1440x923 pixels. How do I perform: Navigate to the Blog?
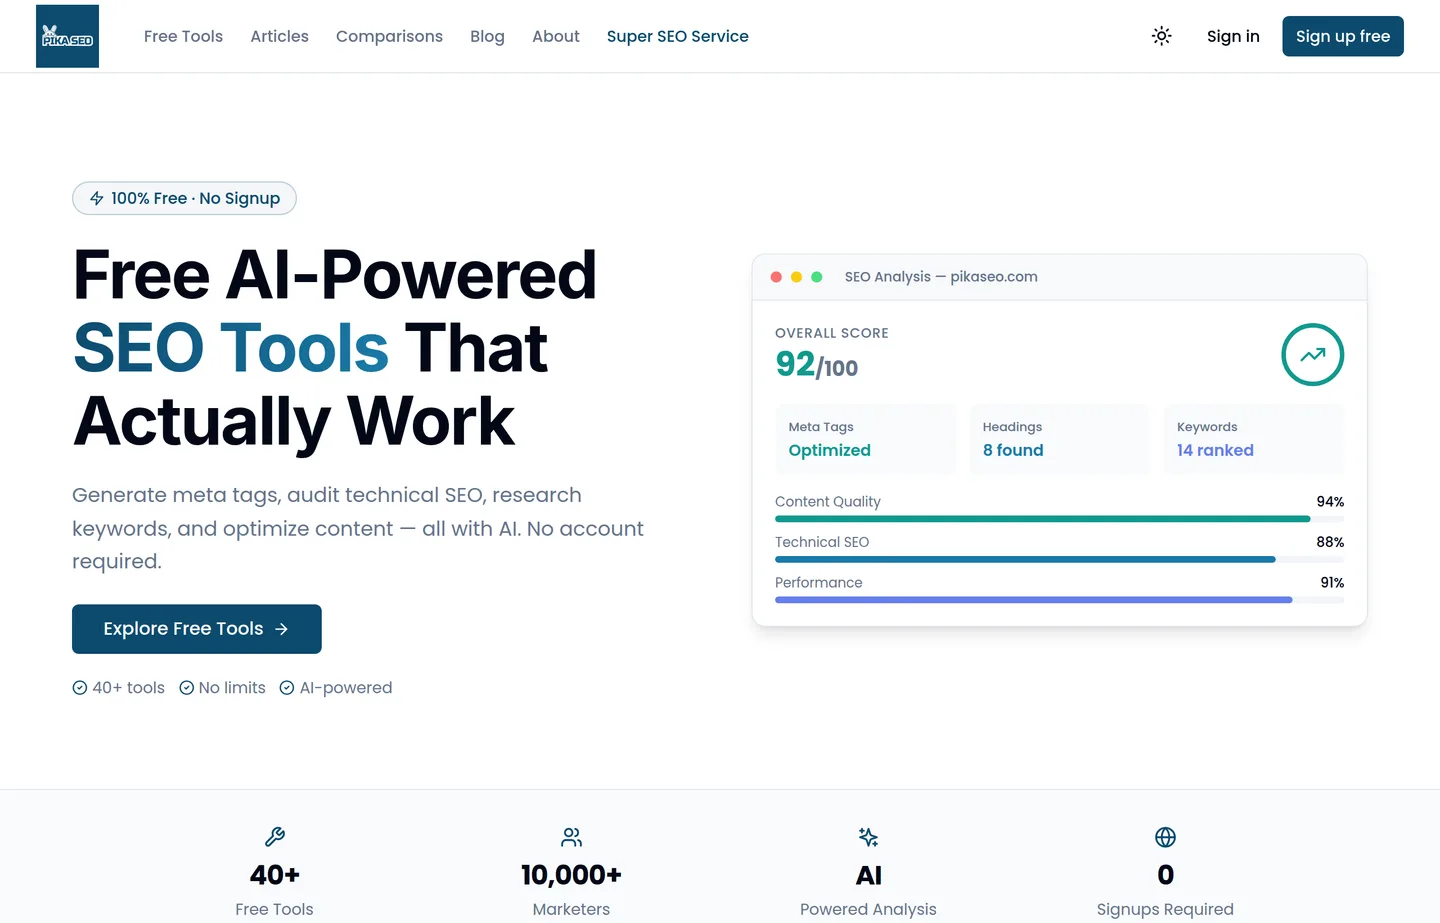tap(487, 36)
